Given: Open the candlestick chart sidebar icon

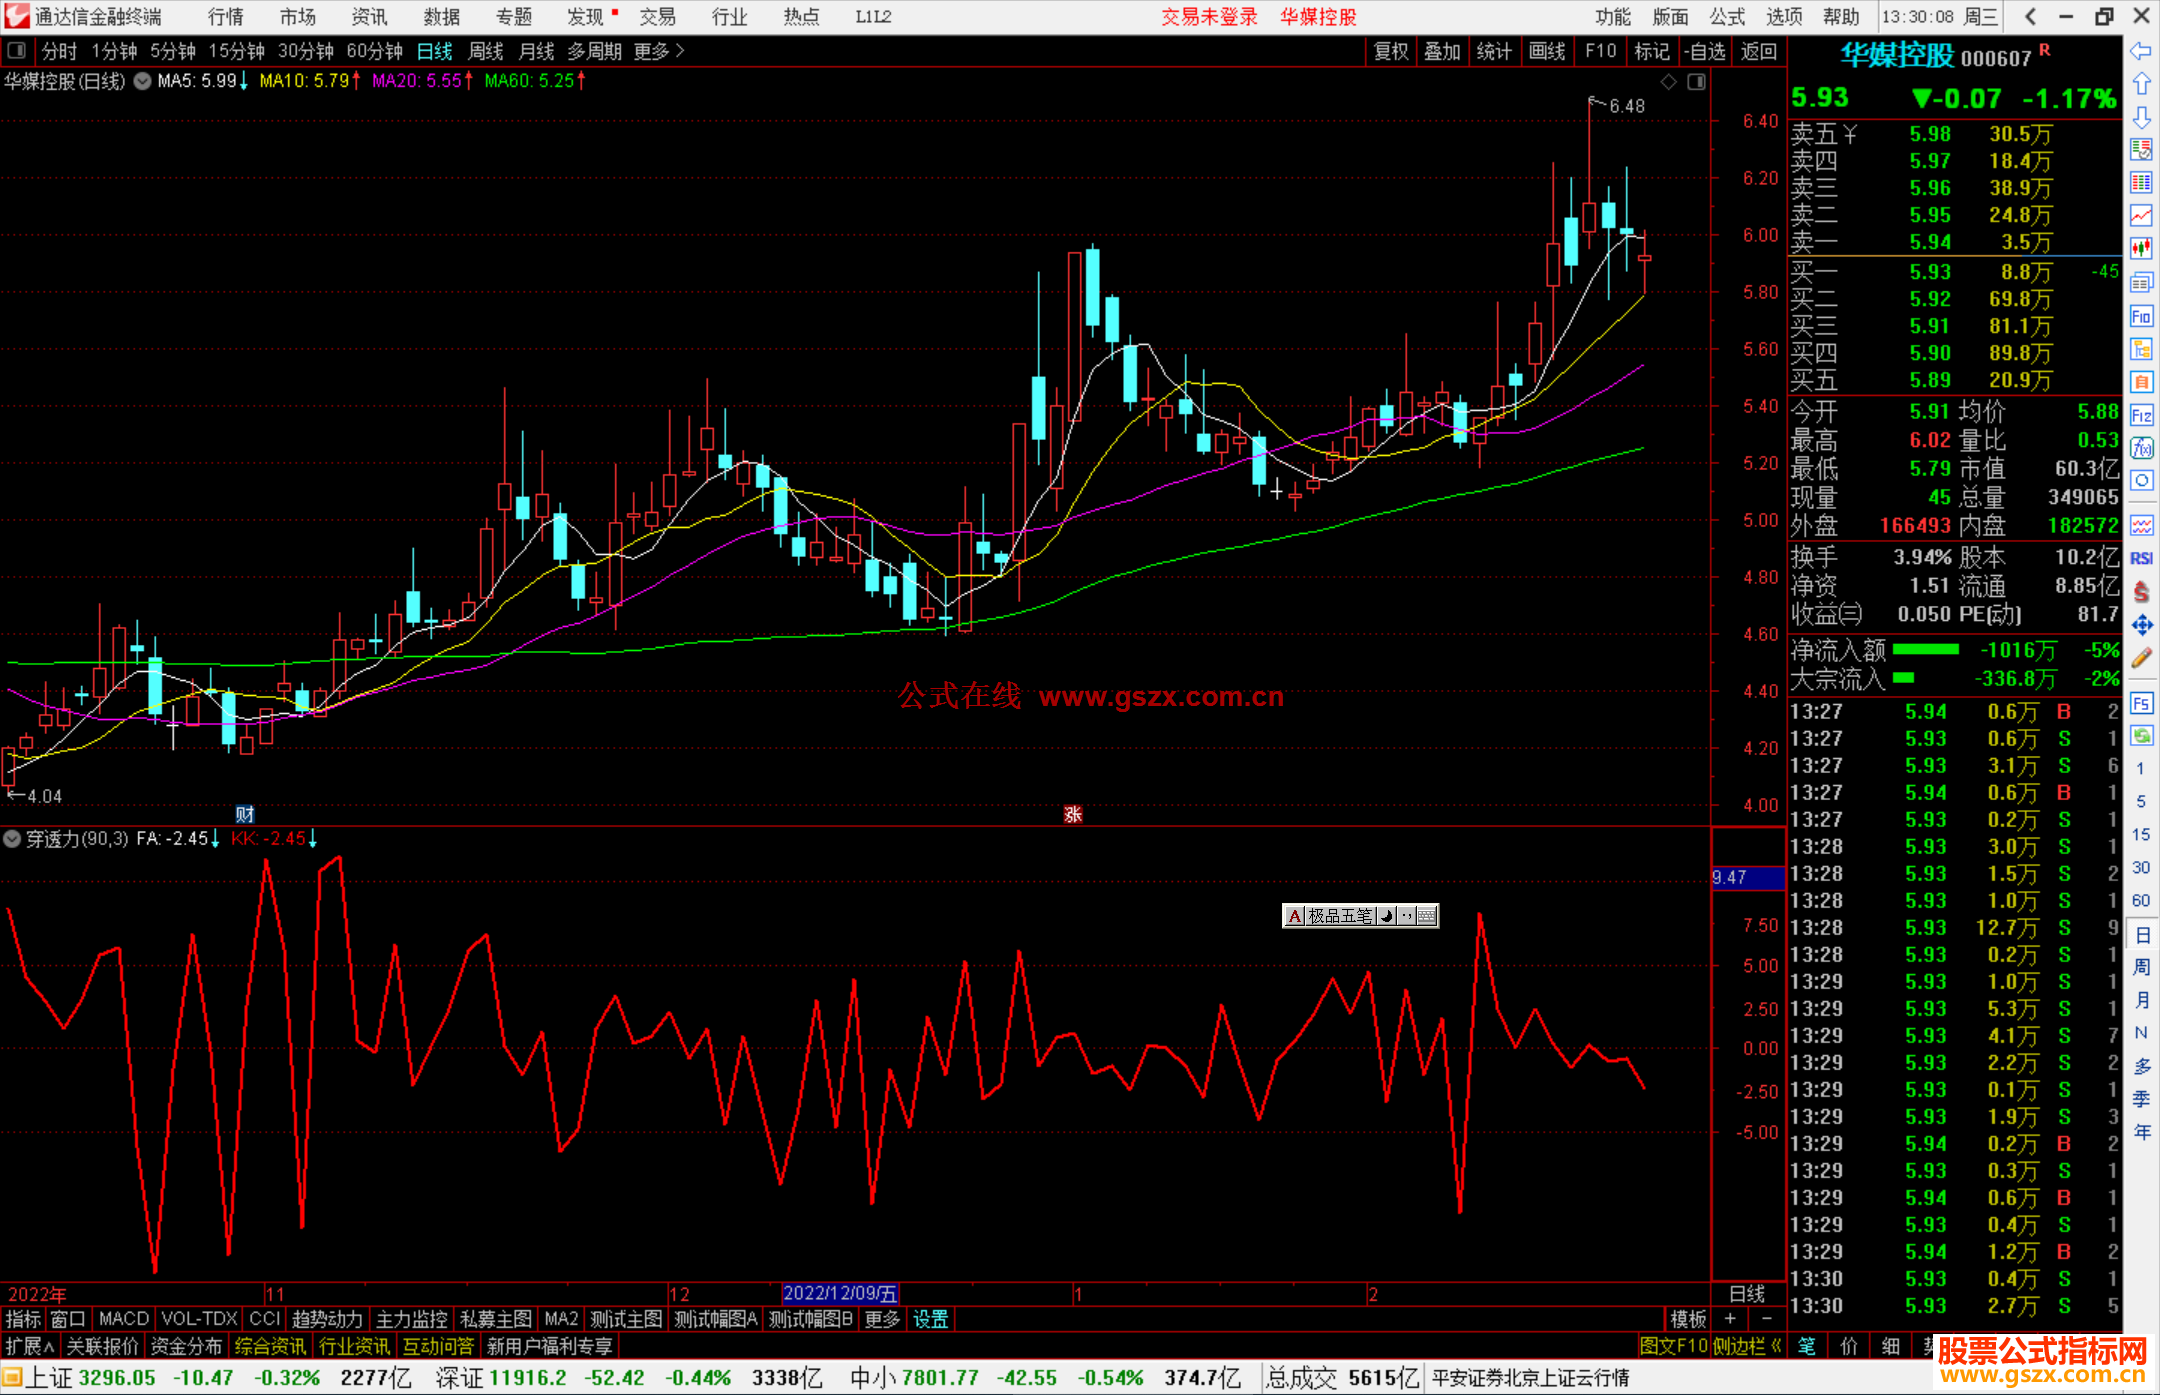Looking at the screenshot, I should point(2141,248).
